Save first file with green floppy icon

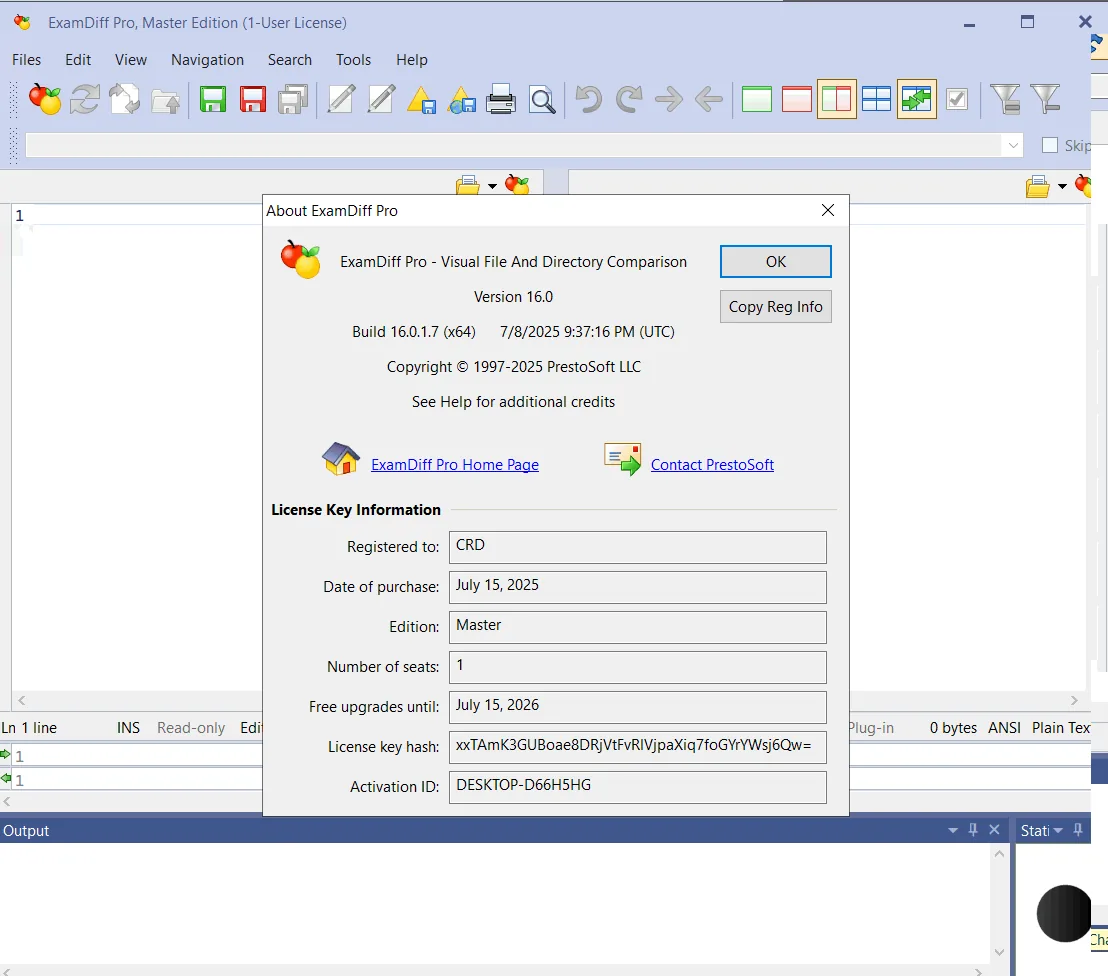tap(213, 99)
